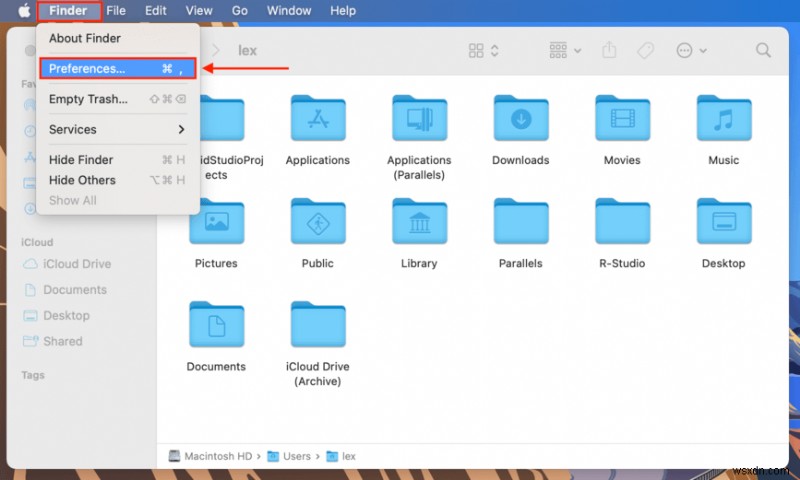Image resolution: width=800 pixels, height=480 pixels.
Task: Open the Music folder icon
Action: coord(724,118)
